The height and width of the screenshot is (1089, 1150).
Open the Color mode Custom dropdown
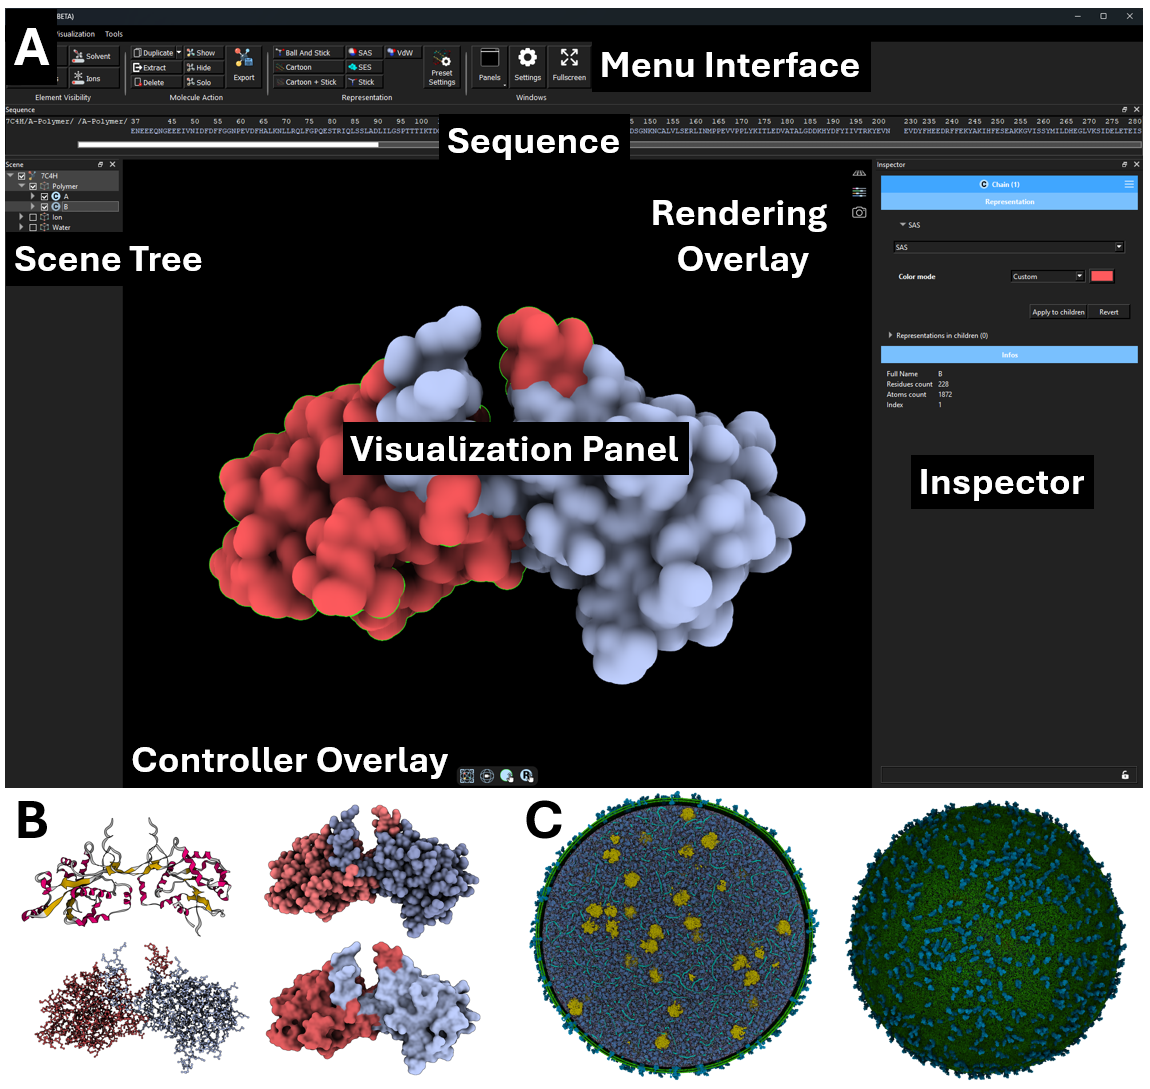coord(1047,276)
